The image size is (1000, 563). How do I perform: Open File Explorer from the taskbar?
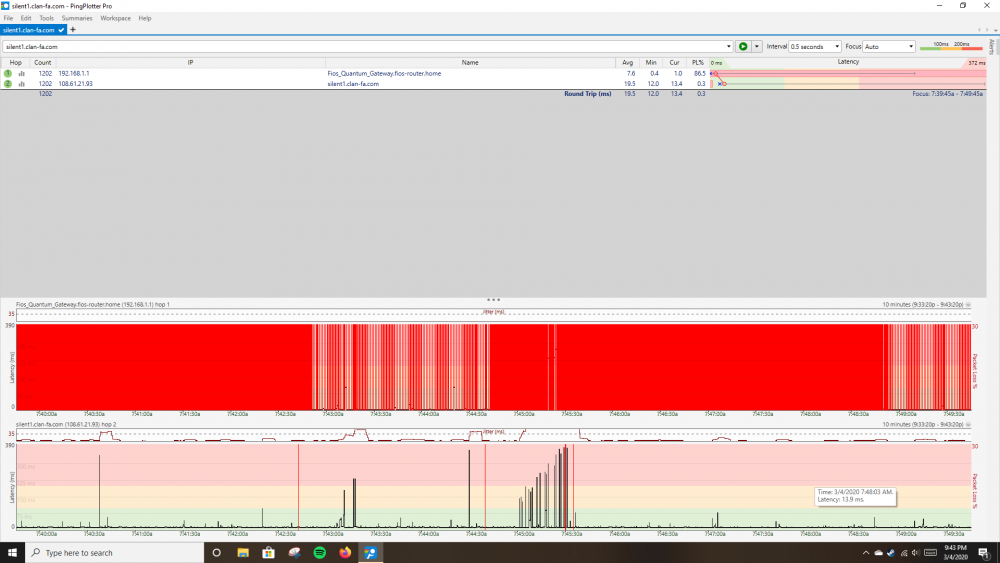pyautogui.click(x=243, y=553)
